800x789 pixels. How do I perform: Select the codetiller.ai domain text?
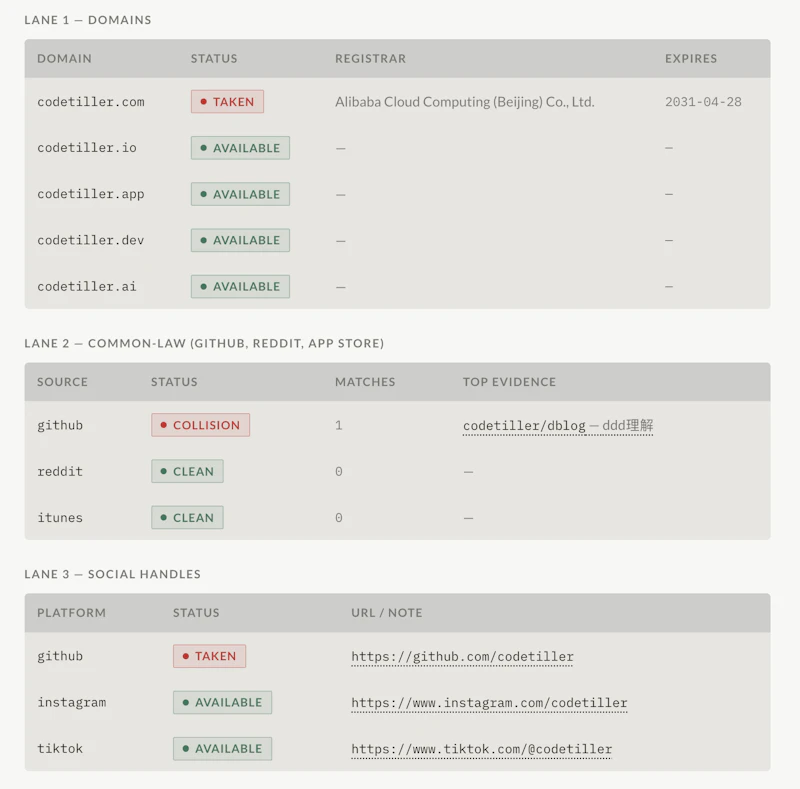pos(87,286)
